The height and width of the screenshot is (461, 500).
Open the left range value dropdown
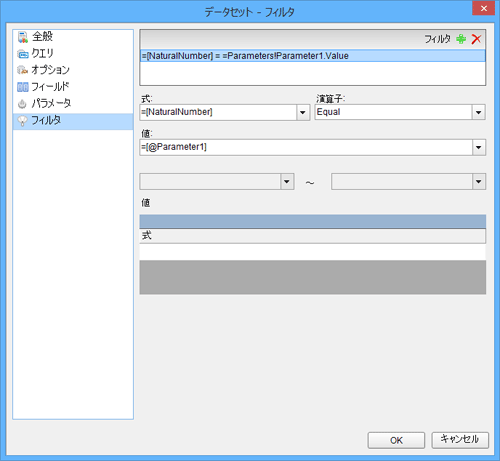click(x=287, y=182)
